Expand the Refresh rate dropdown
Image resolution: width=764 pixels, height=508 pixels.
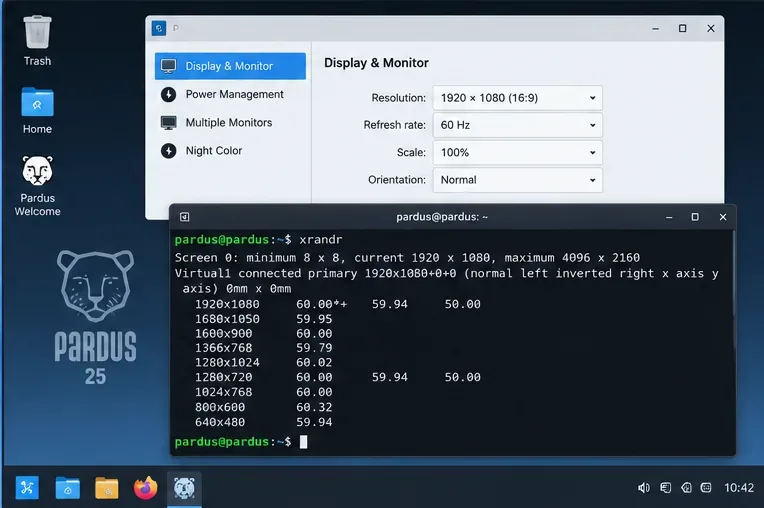[517, 125]
